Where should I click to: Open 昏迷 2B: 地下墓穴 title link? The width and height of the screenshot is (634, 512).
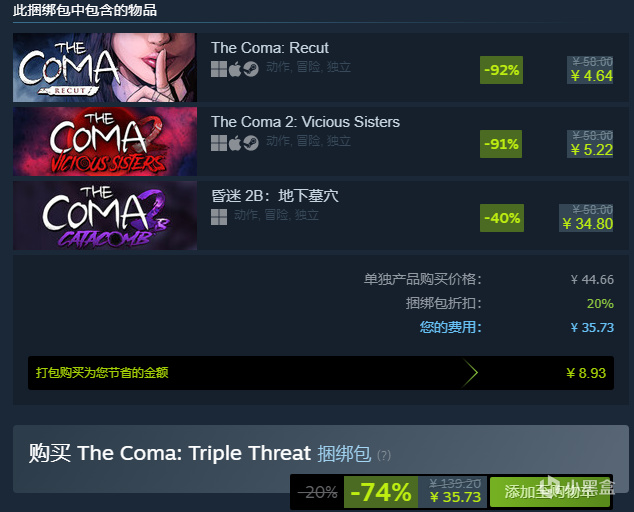coord(275,196)
